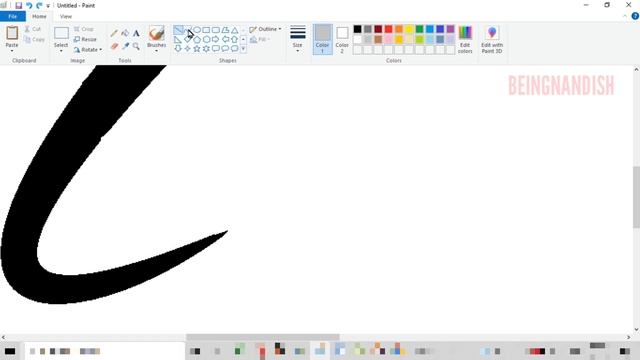This screenshot has height=360, width=640.
Task: Switch to the View tab
Action: 66,16
